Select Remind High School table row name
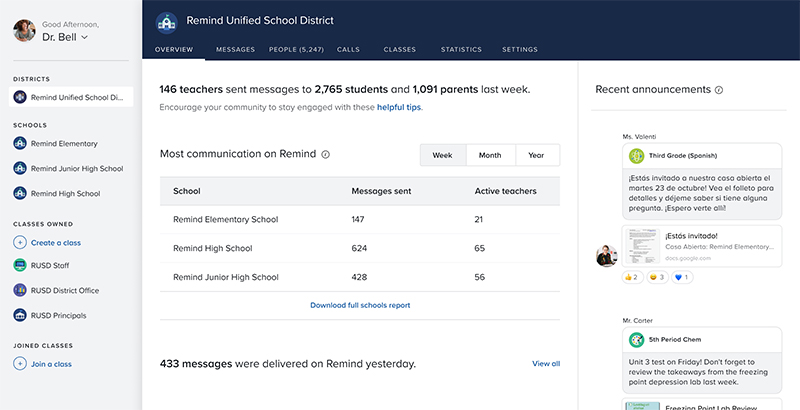Image resolution: width=800 pixels, height=410 pixels. click(213, 248)
